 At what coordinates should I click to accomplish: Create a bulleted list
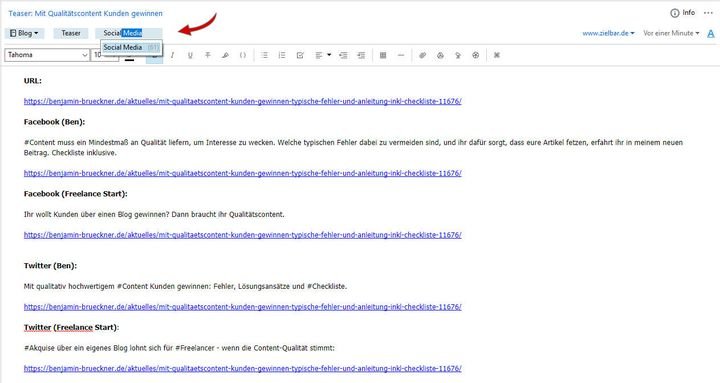[x=264, y=55]
